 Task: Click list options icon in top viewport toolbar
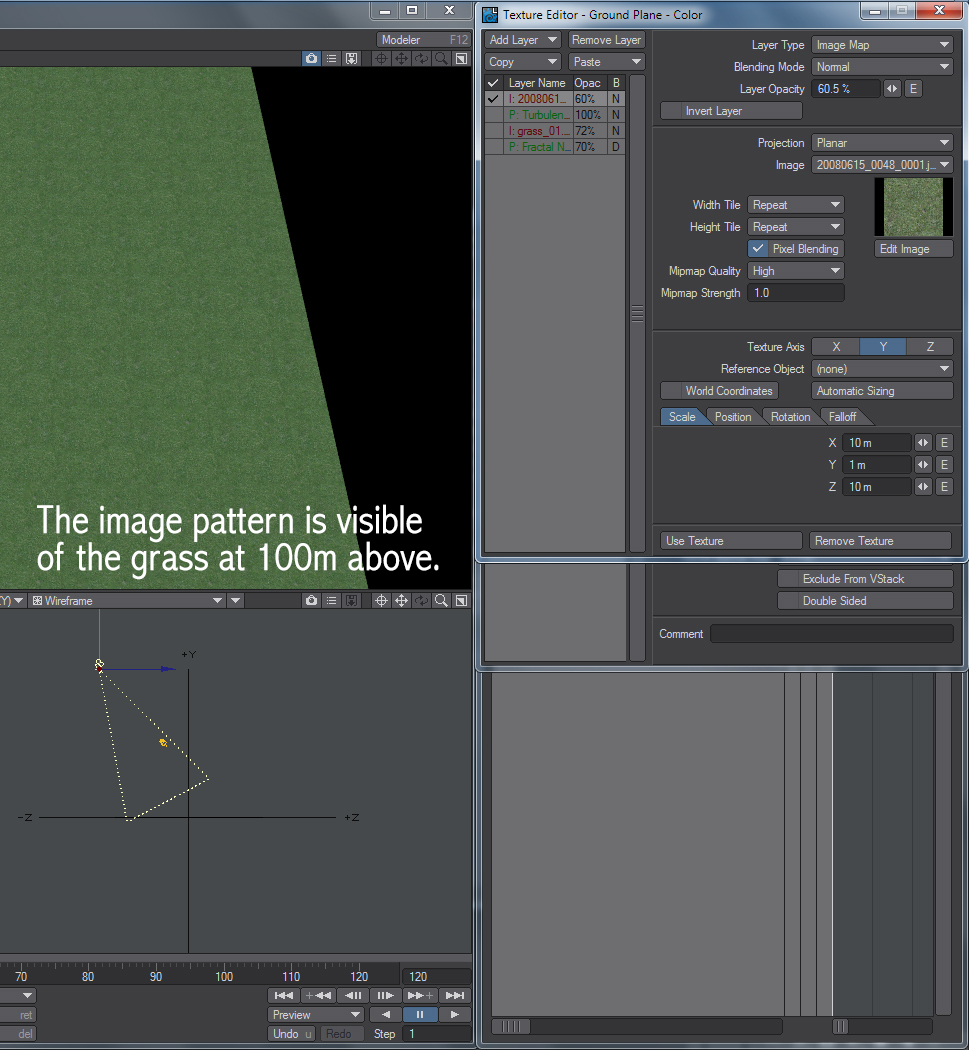331,59
